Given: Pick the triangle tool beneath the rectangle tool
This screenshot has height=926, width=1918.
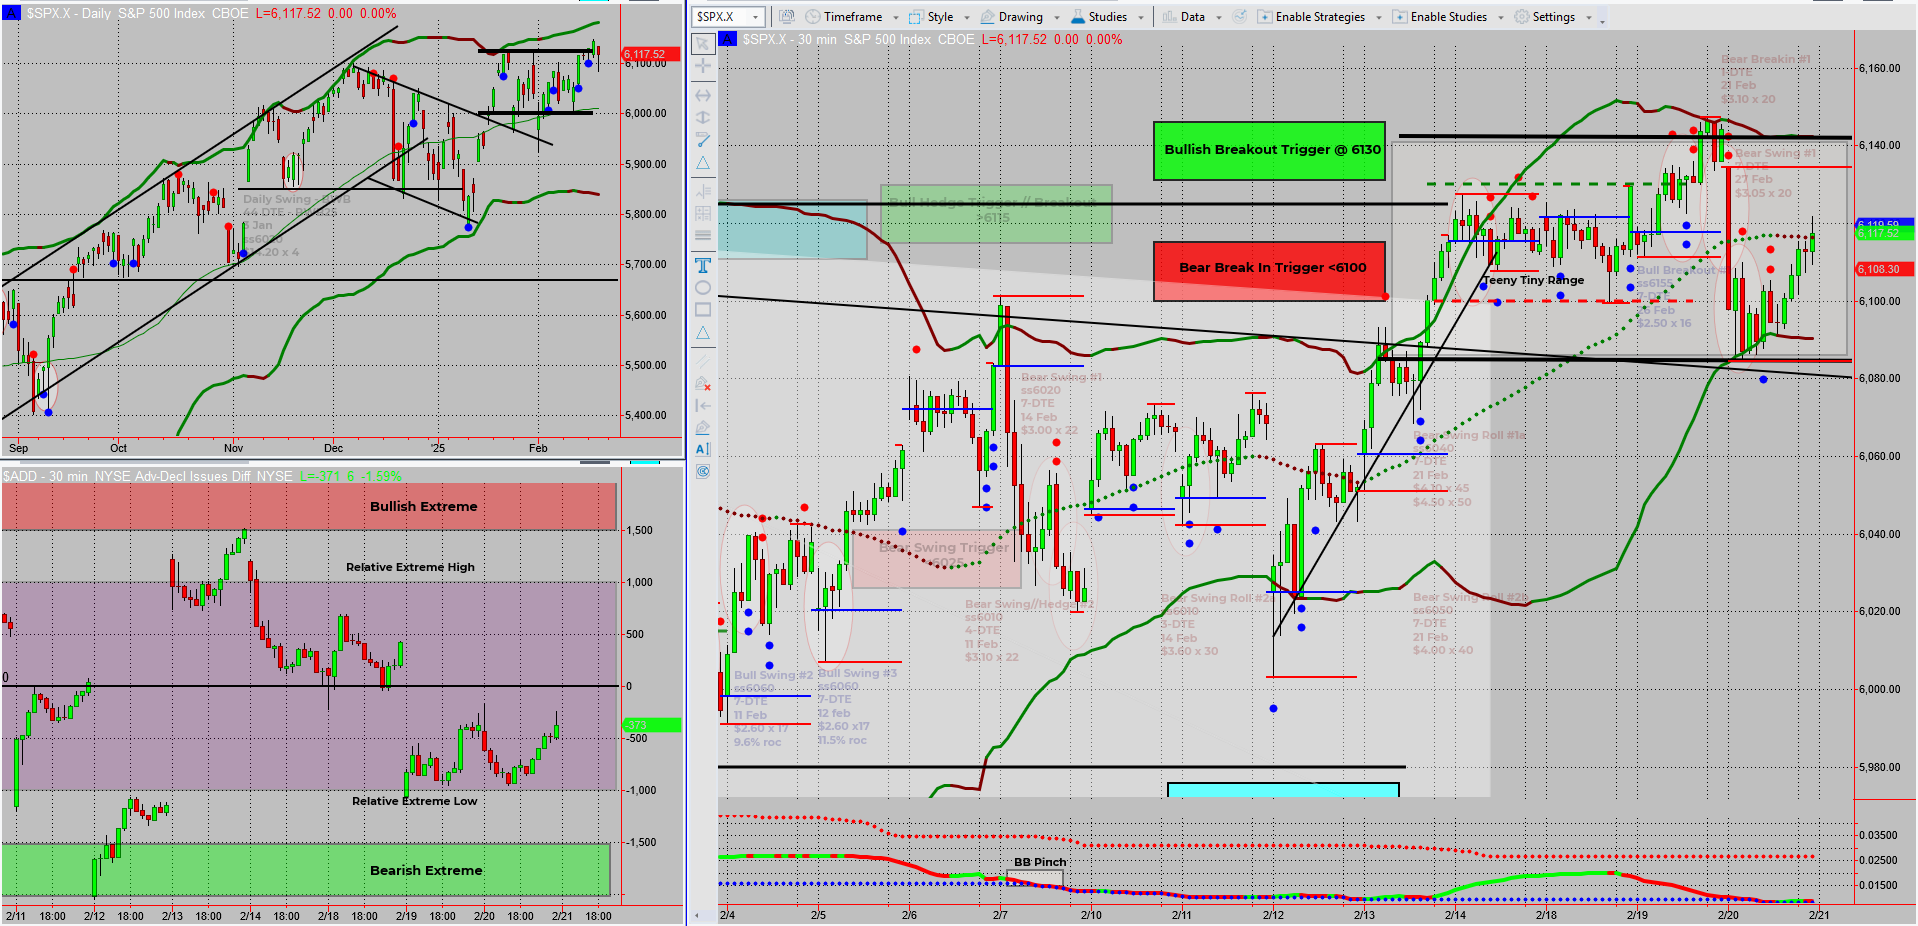Looking at the screenshot, I should pyautogui.click(x=703, y=333).
